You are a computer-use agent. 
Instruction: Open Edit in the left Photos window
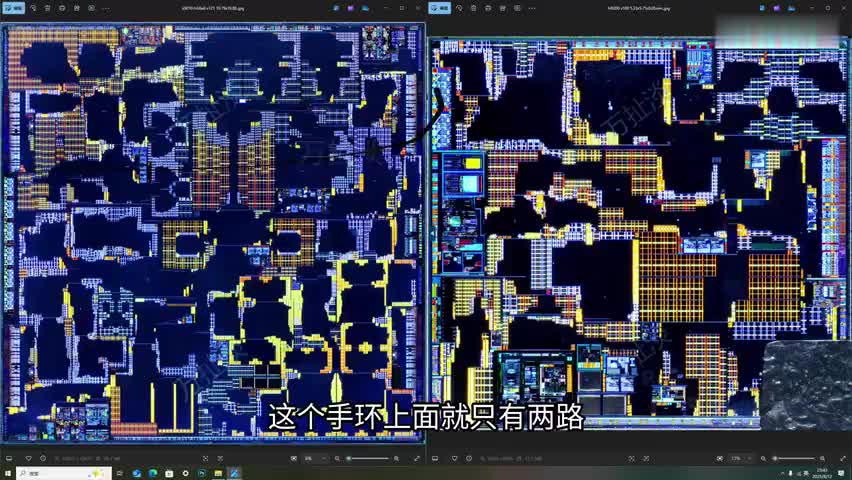click(x=13, y=8)
